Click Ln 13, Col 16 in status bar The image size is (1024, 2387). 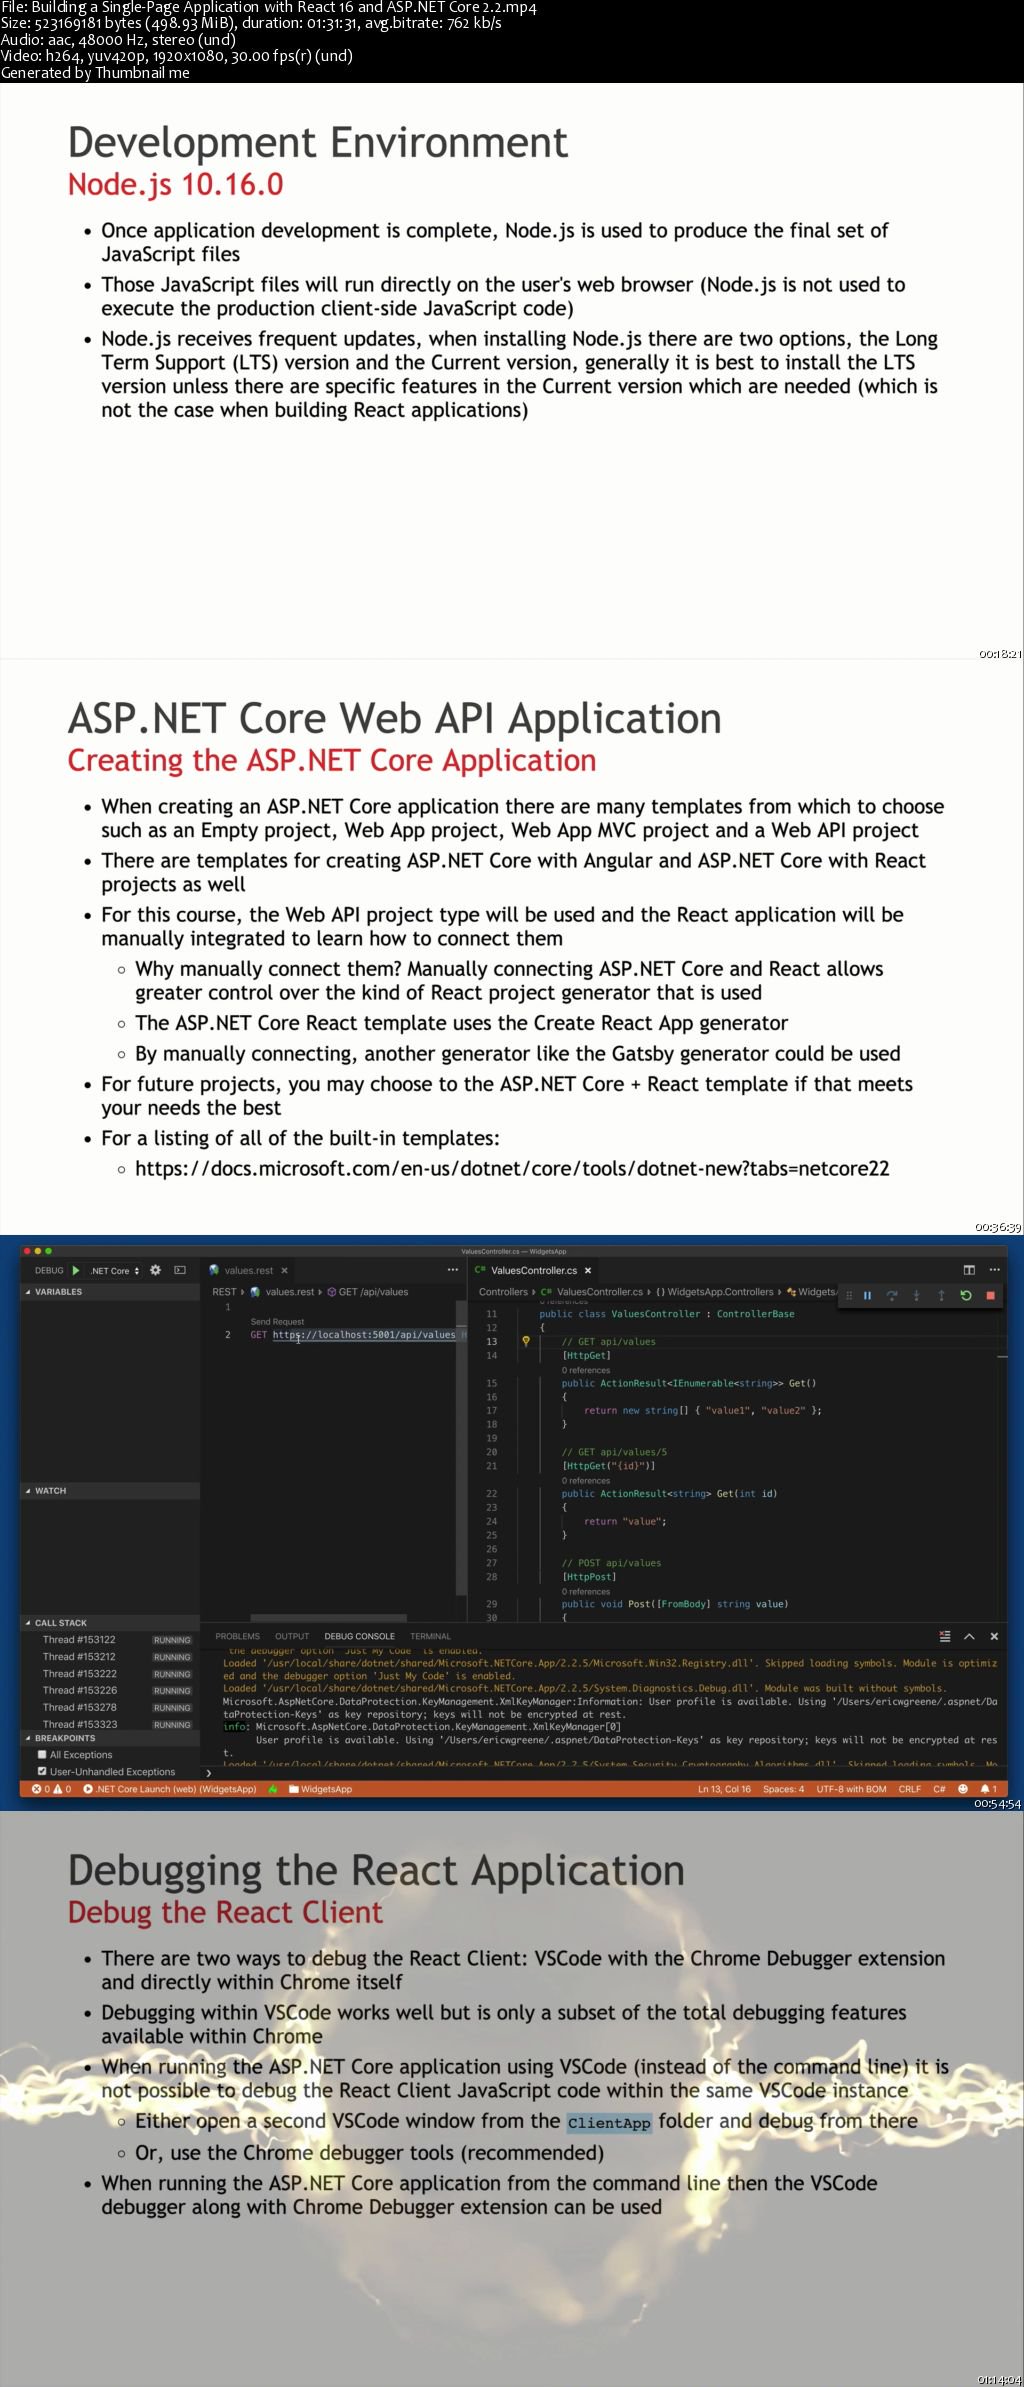[x=724, y=1789]
